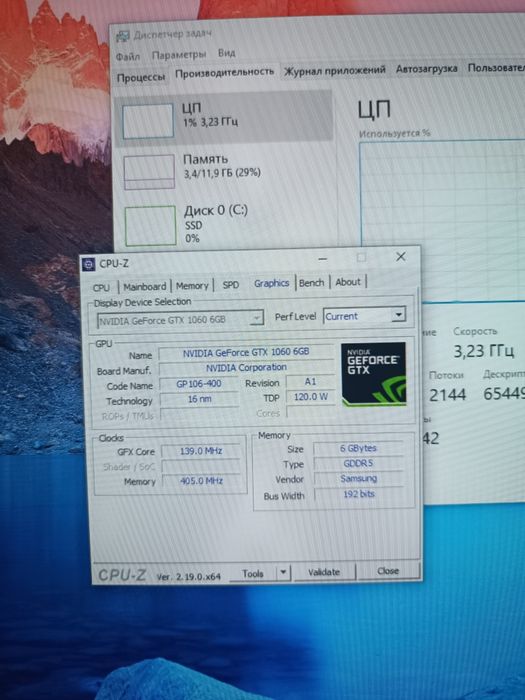
Task: Click the CPU usage graph in Task Manager
Action: (442, 221)
